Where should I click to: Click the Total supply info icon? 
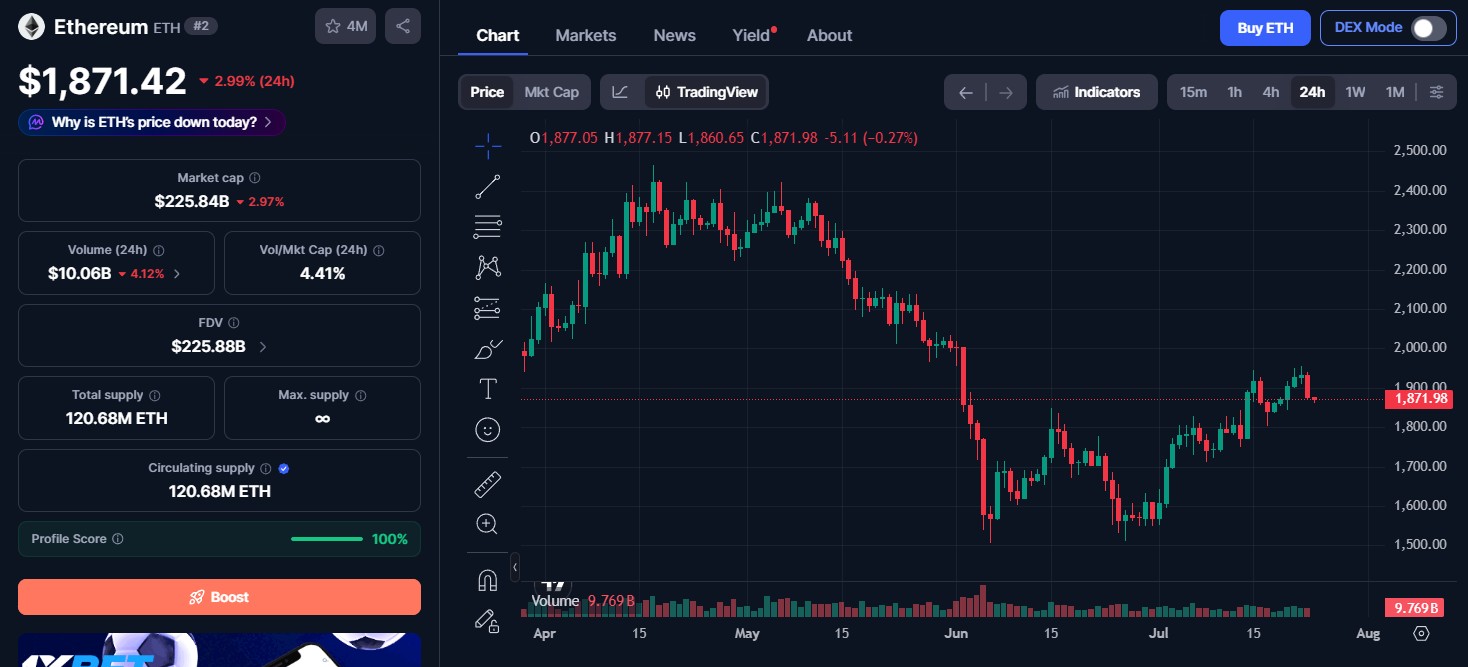[x=155, y=396]
